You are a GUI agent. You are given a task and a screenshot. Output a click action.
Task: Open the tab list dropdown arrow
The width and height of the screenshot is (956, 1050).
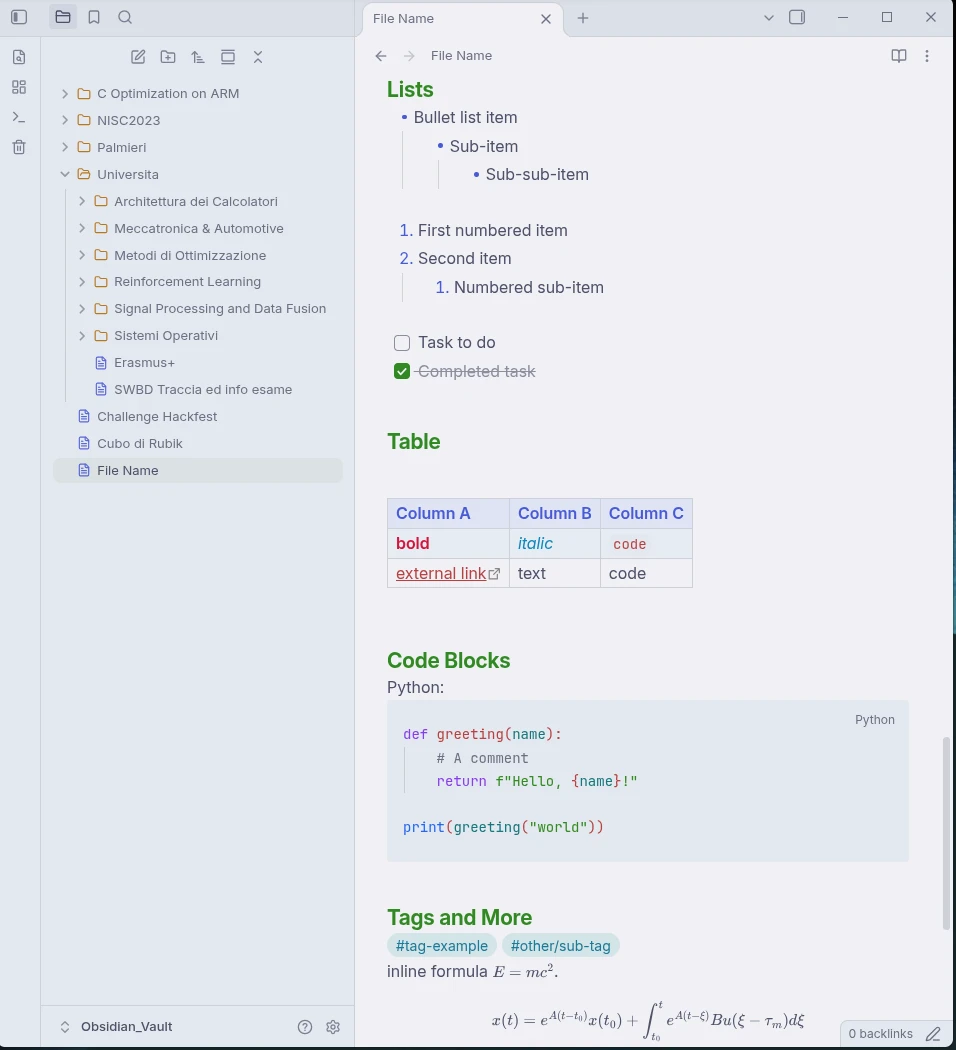click(769, 18)
